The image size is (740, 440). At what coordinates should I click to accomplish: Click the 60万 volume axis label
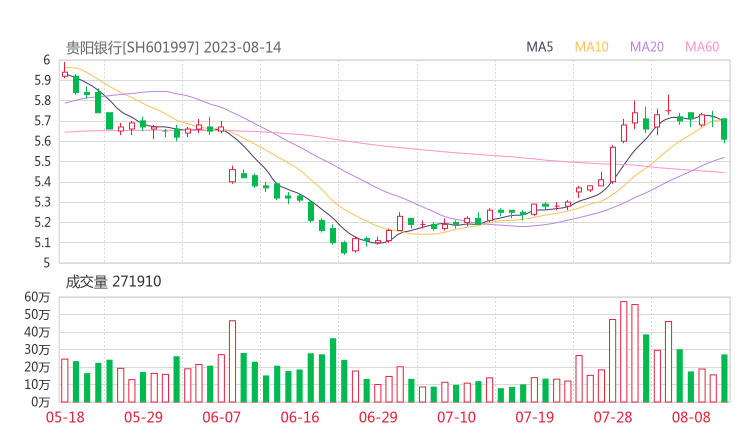pyautogui.click(x=37, y=297)
